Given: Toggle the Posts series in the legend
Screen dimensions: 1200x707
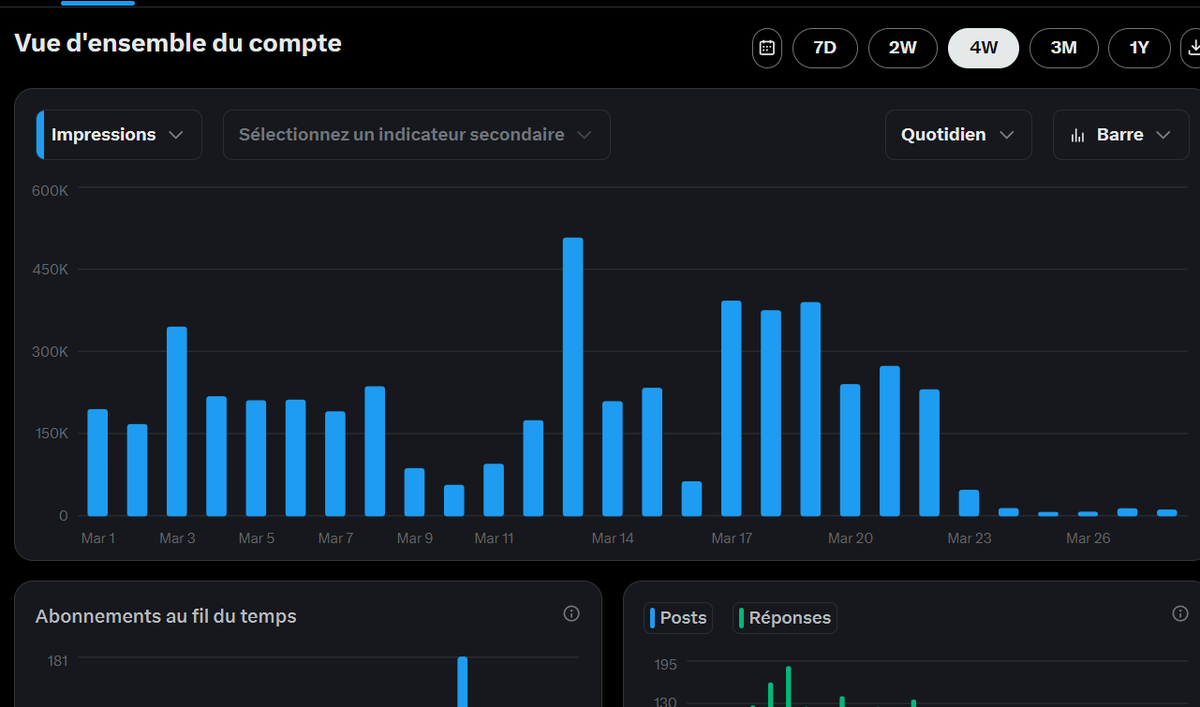Looking at the screenshot, I should pos(678,617).
